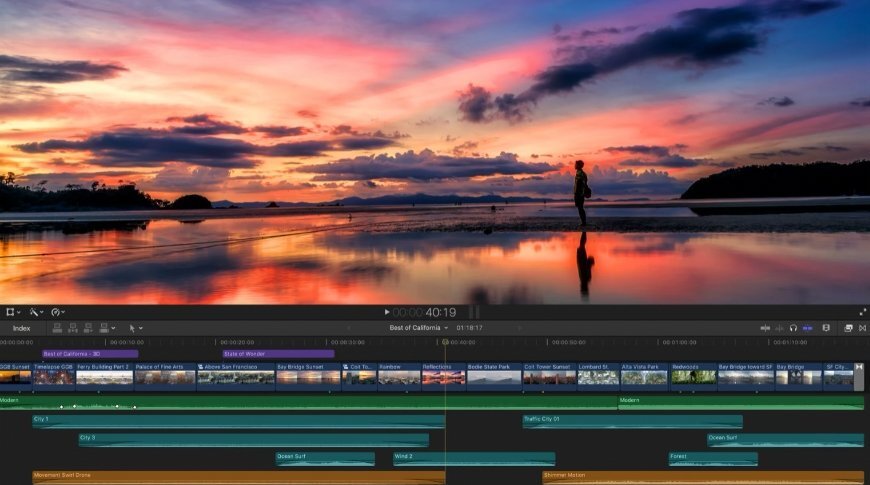Toggle timeline snapping
Image resolution: width=870 pixels, height=485 pixels.
(x=808, y=329)
